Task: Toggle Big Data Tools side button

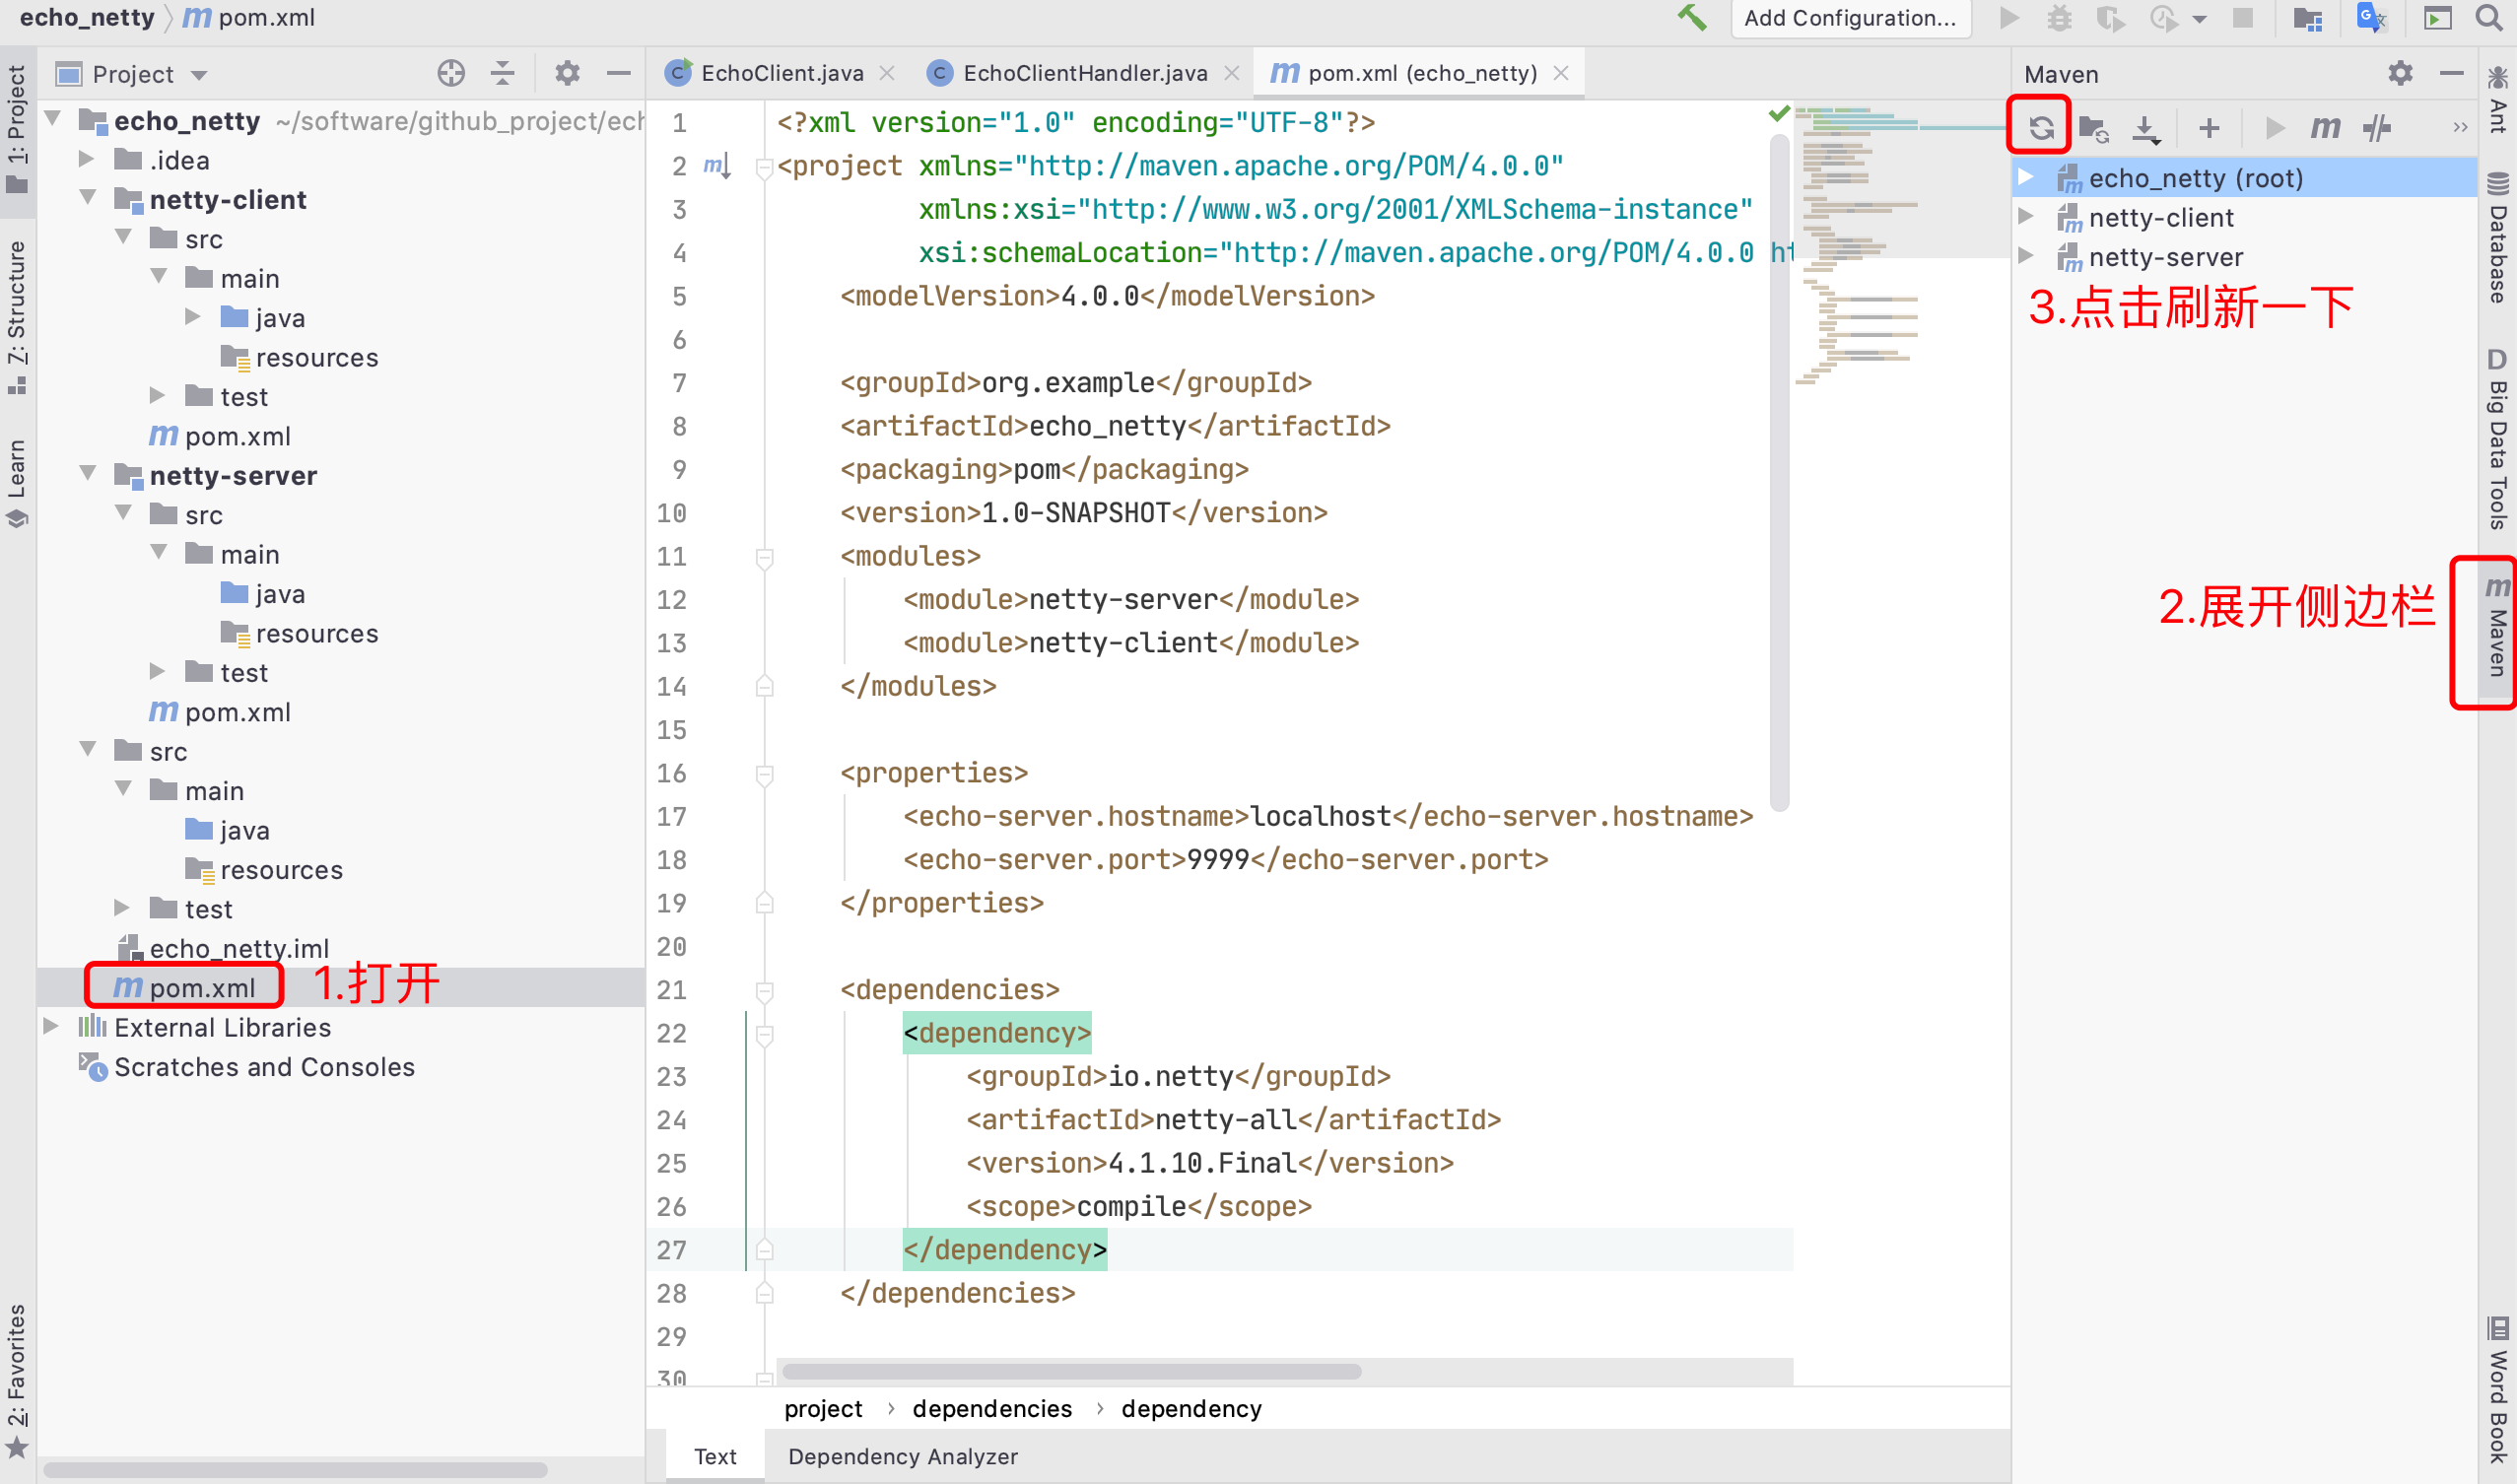Action: [x=2497, y=438]
